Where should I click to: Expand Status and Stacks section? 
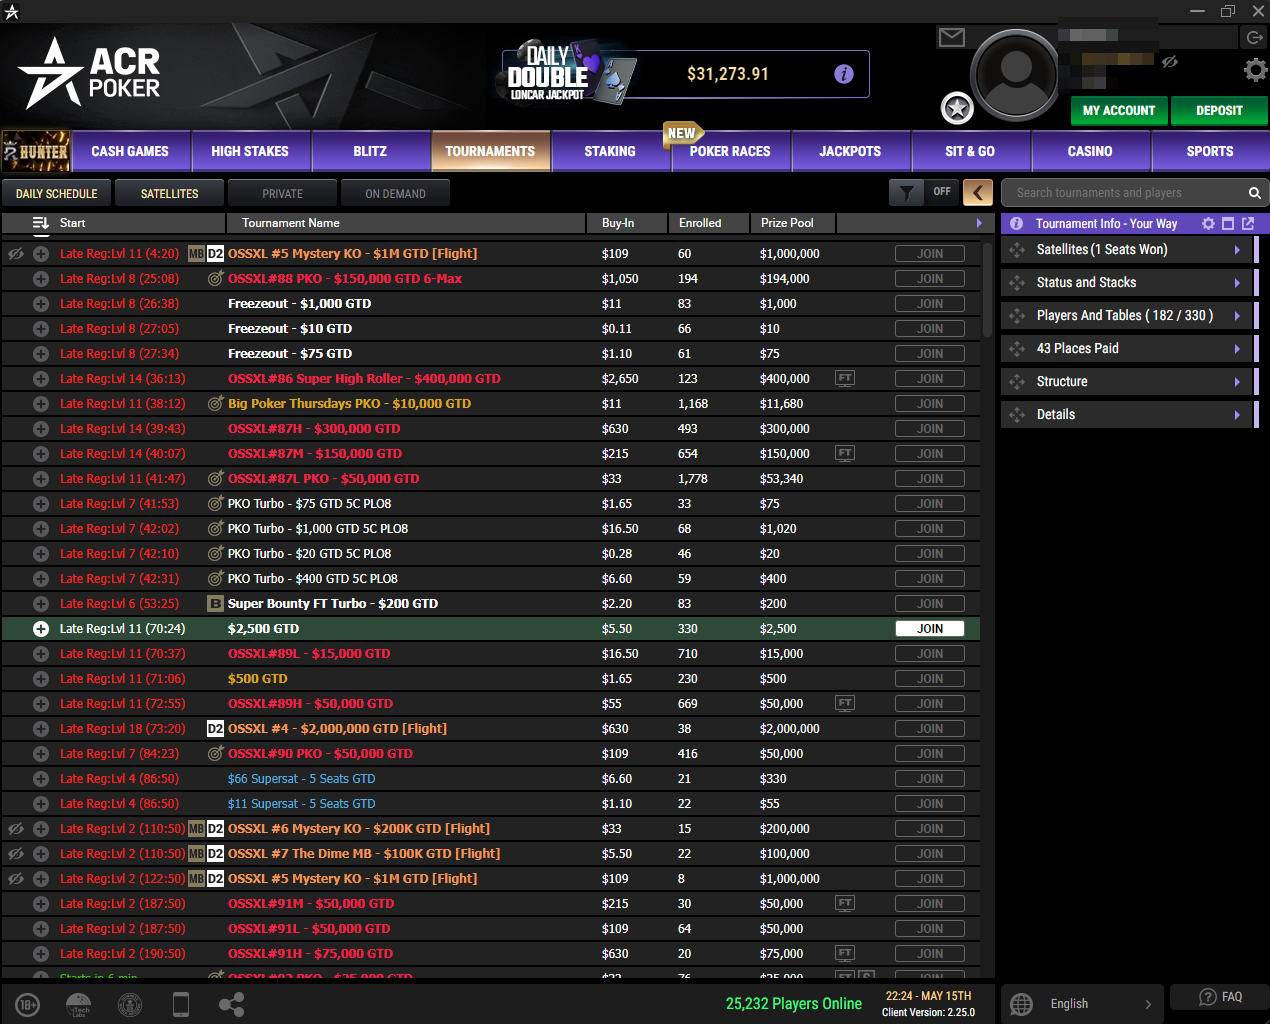point(1128,283)
